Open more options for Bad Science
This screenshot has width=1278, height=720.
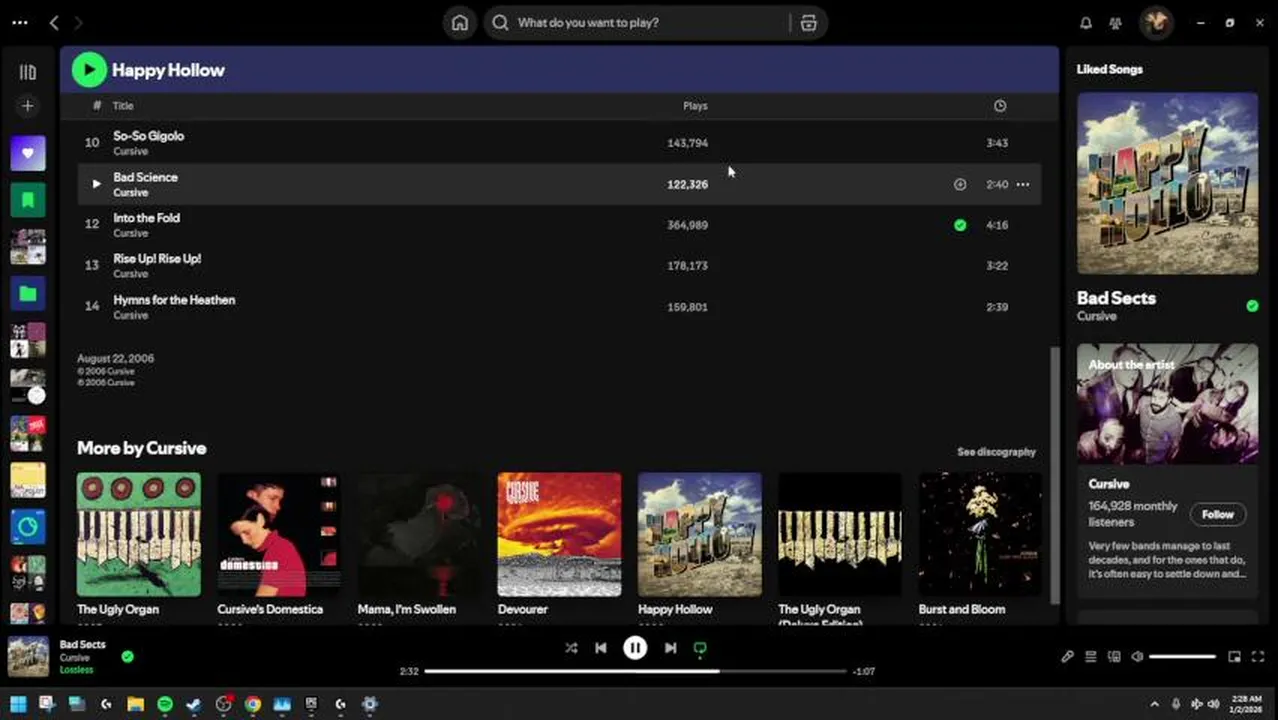click(1023, 184)
